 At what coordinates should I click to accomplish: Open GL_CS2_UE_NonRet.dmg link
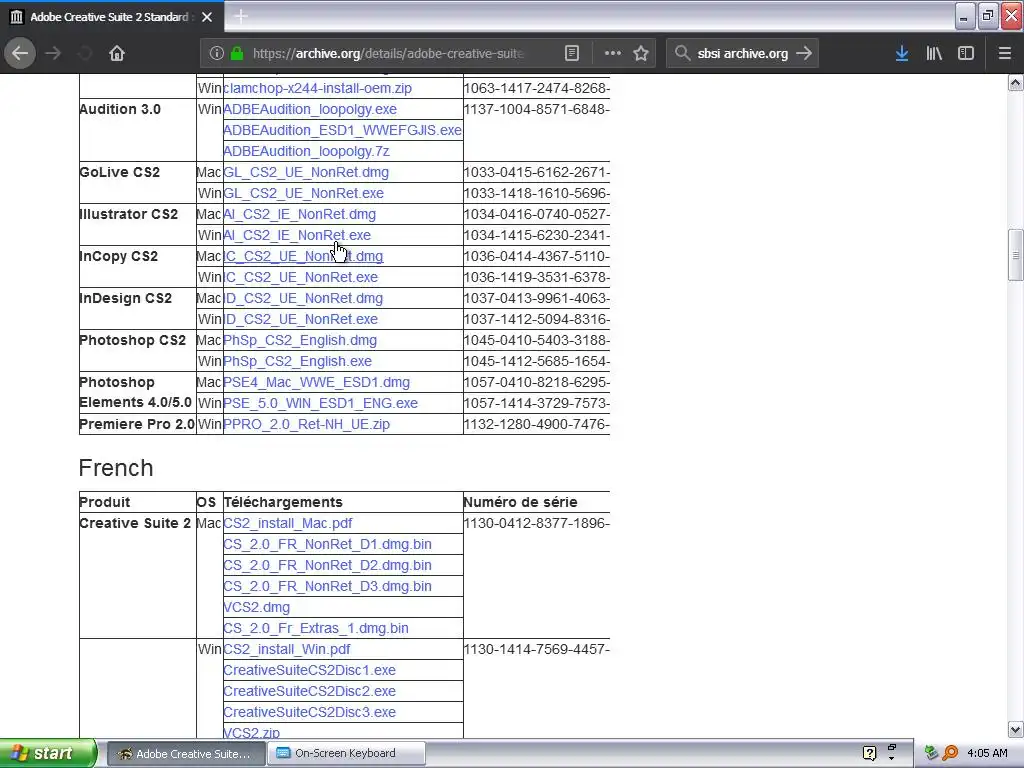[306, 172]
